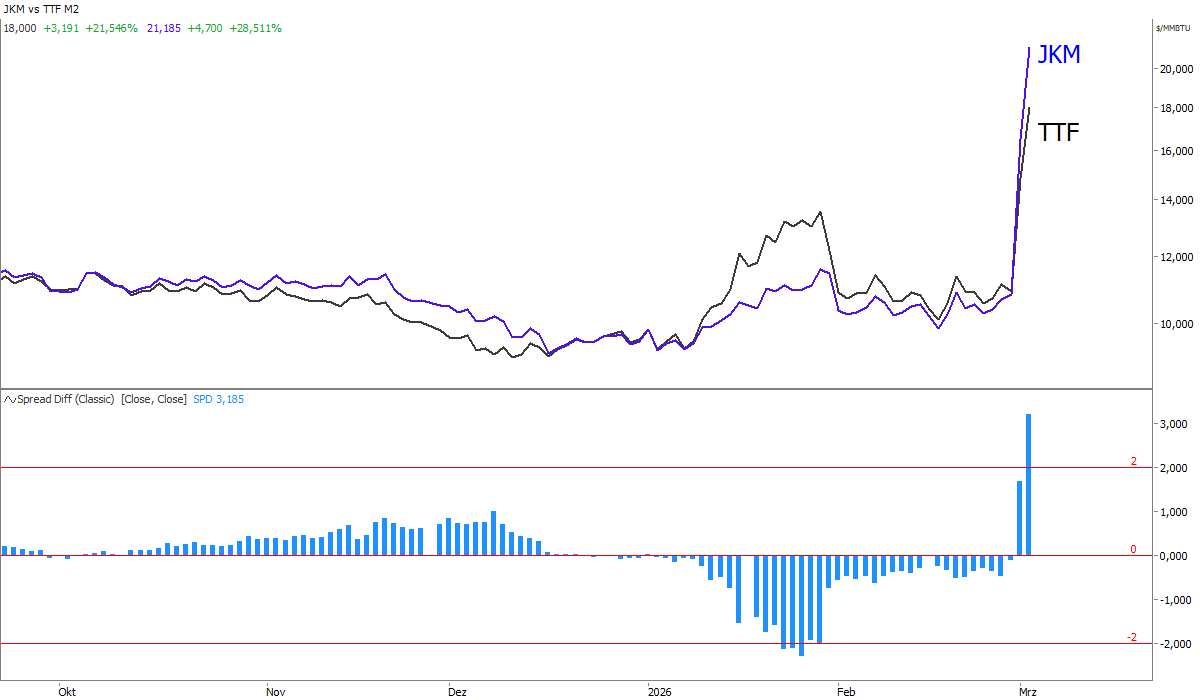Image resolution: width=1200 pixels, height=700 pixels.
Task: Click the 'Okt' date axis label
Action: pyautogui.click(x=67, y=692)
